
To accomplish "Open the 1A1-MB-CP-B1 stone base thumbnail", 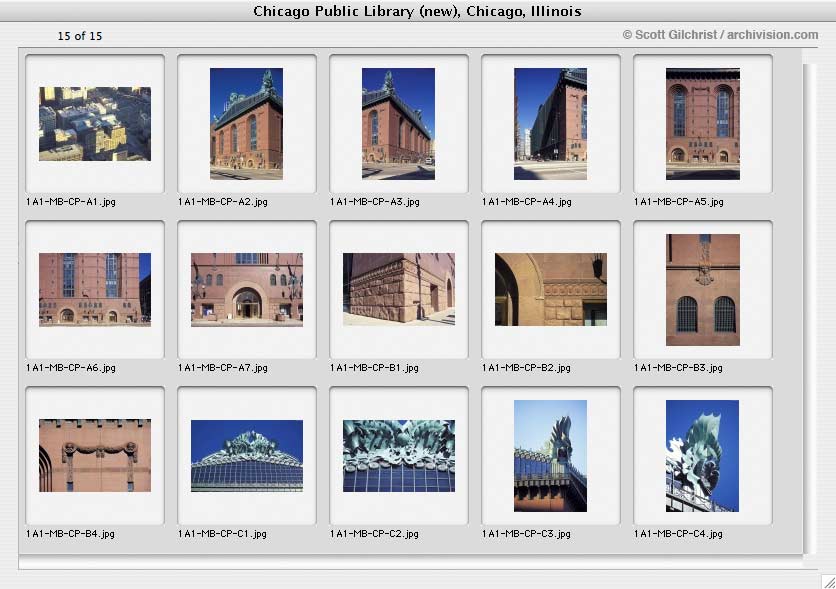I will click(x=399, y=289).
